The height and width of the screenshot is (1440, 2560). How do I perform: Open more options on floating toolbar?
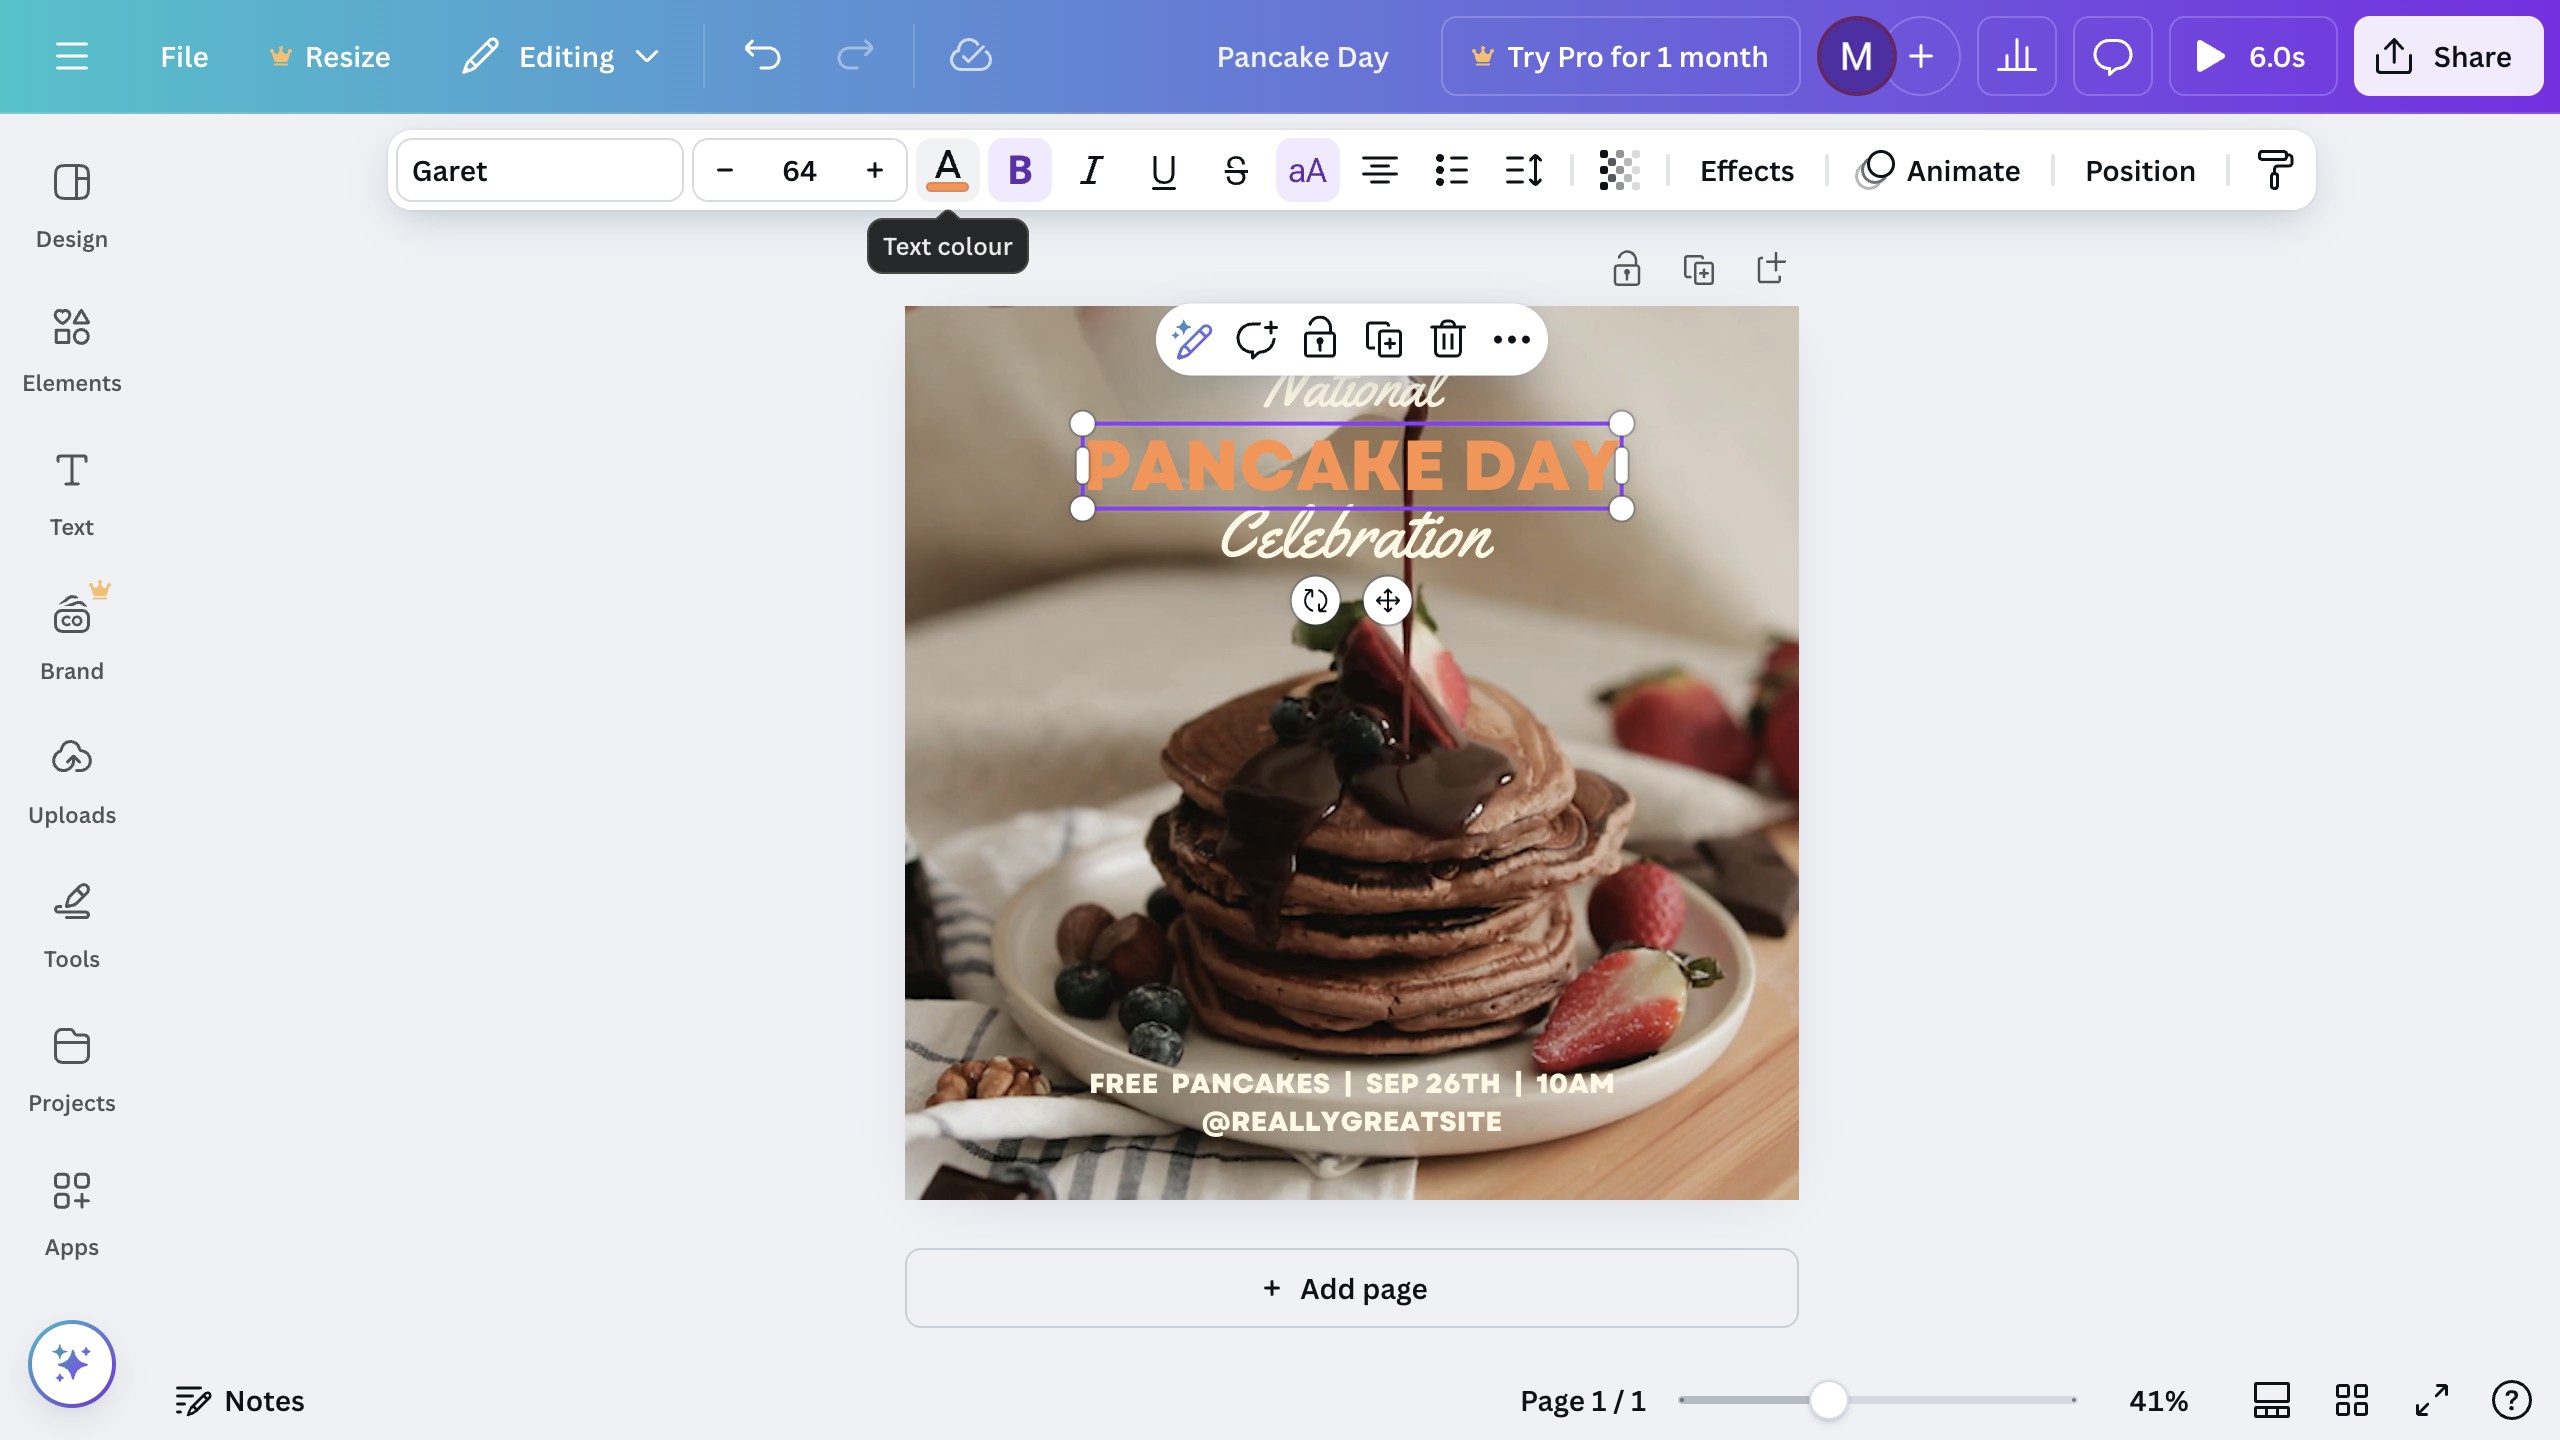(1511, 340)
